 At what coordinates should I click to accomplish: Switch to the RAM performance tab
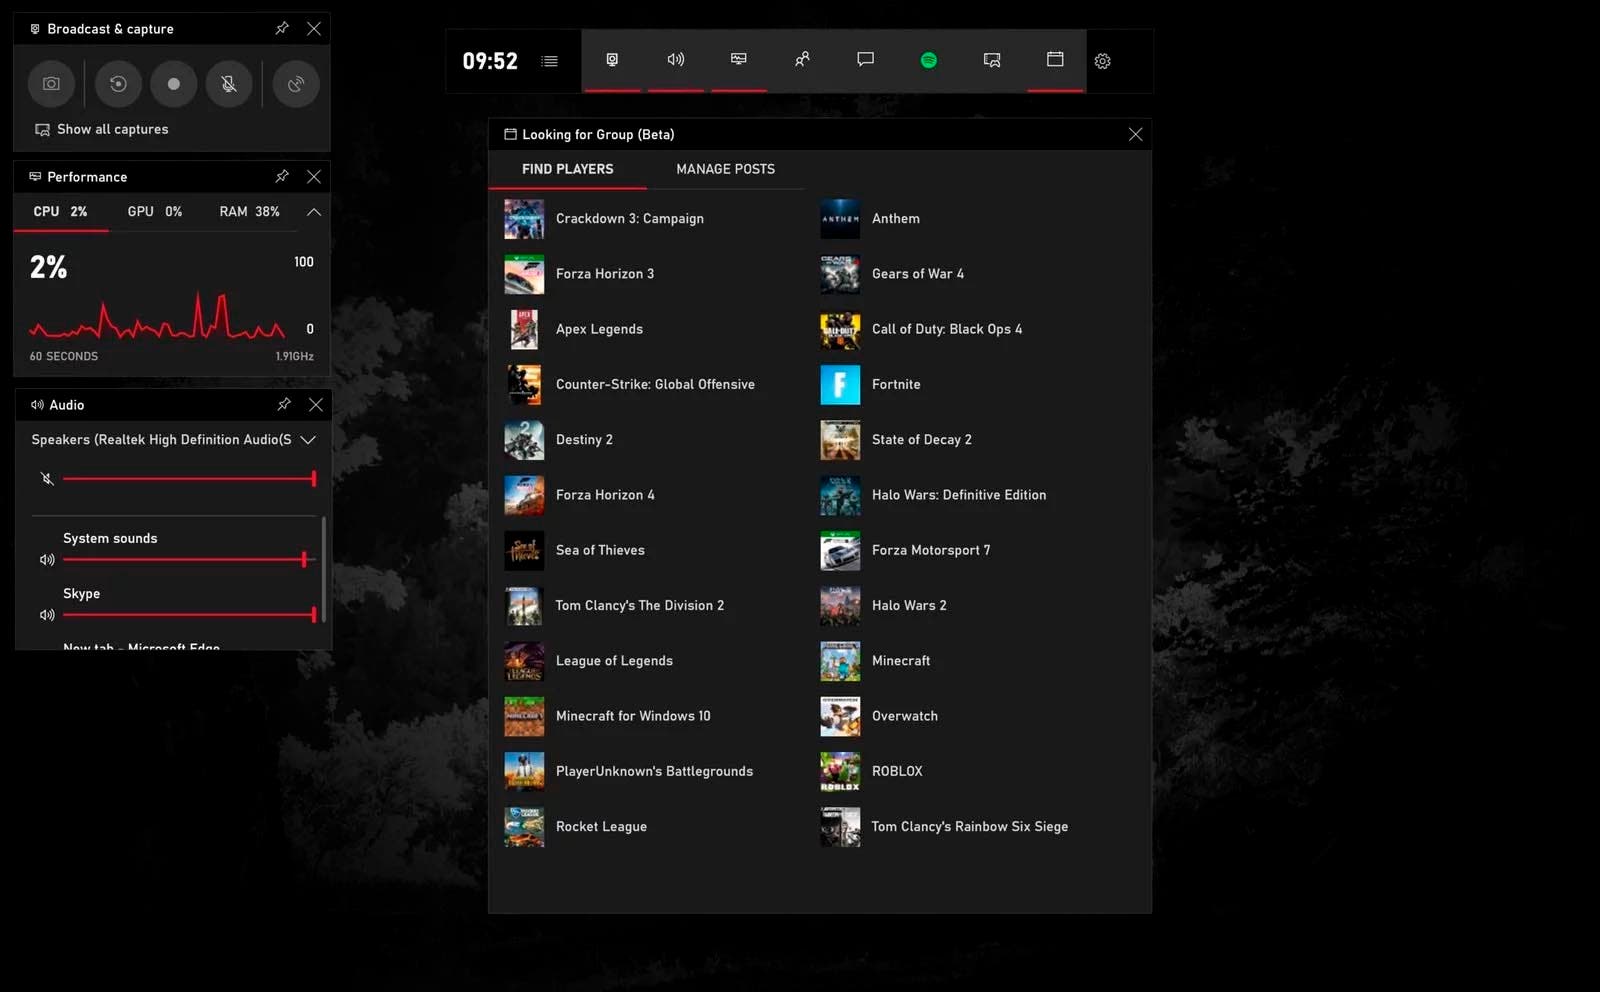pos(250,212)
